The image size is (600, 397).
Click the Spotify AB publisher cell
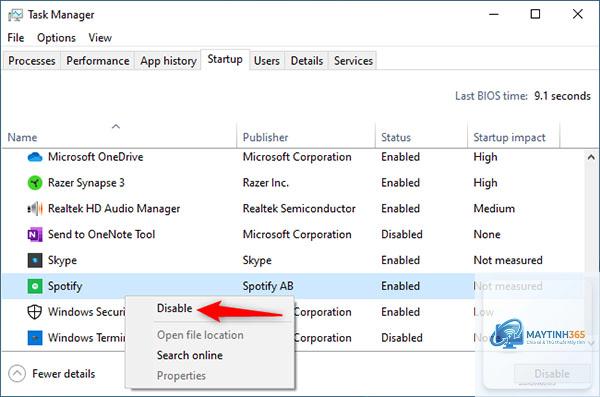[268, 286]
